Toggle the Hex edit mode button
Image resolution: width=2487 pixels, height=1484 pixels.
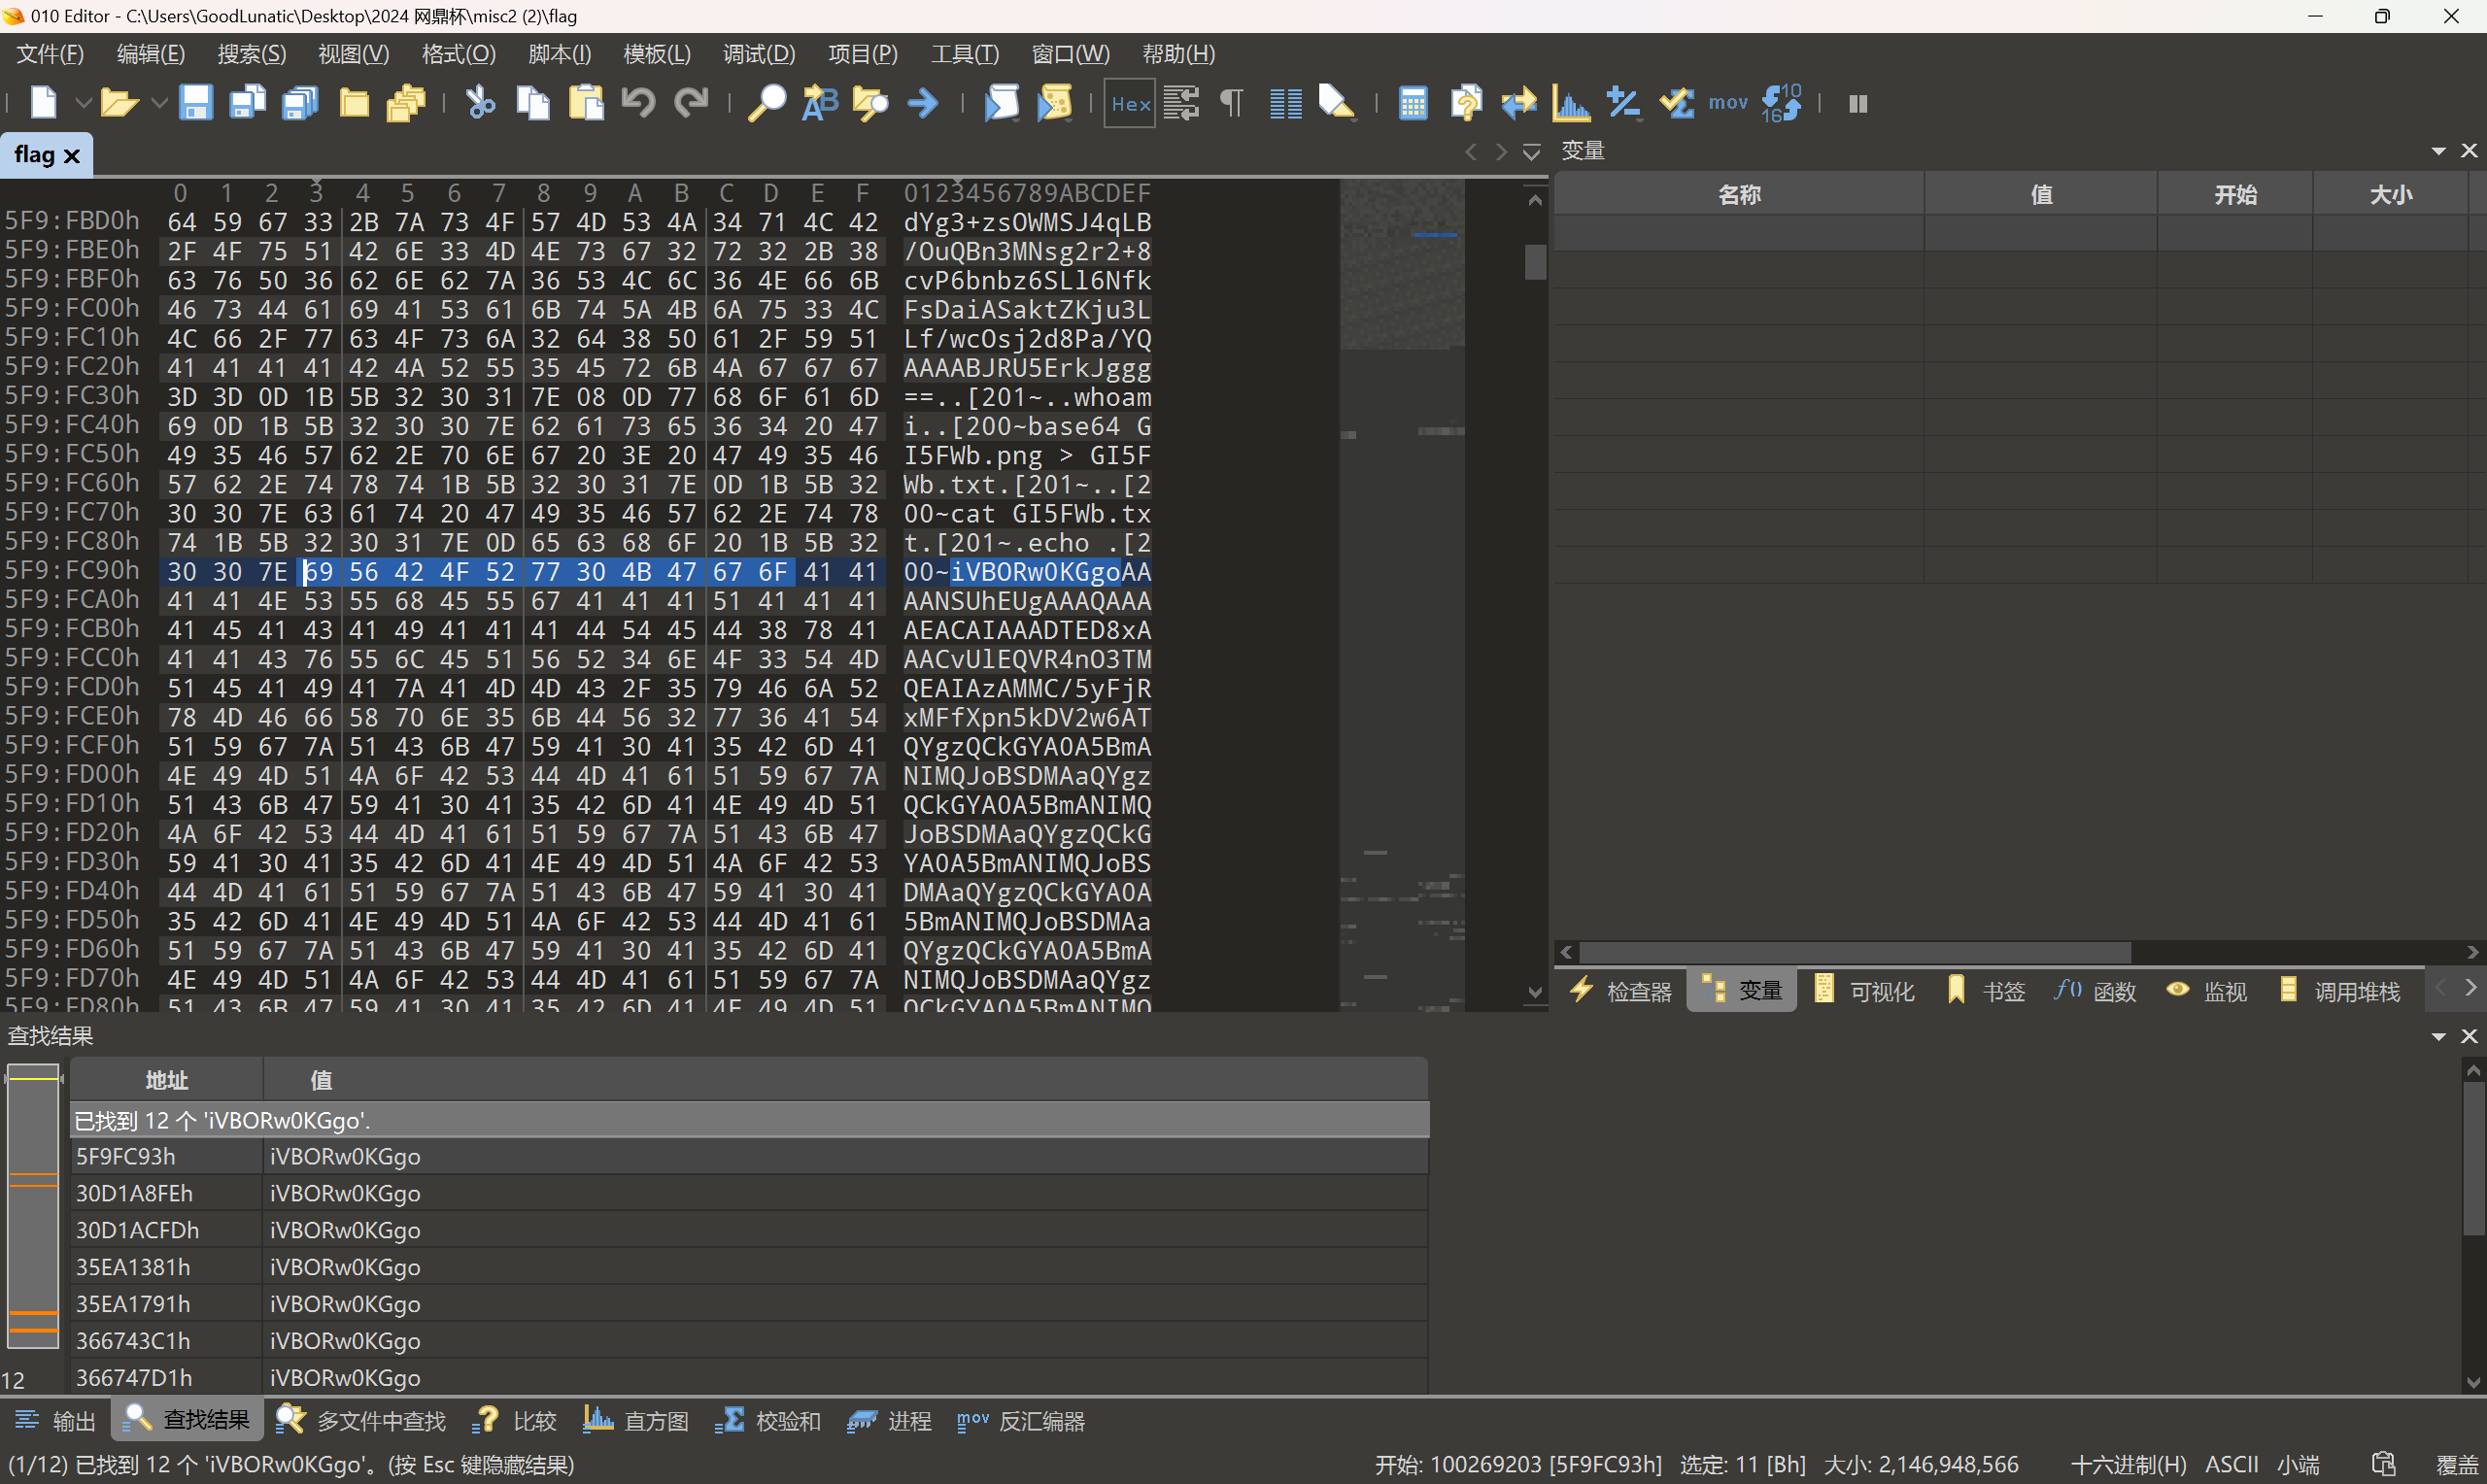pos(1130,103)
